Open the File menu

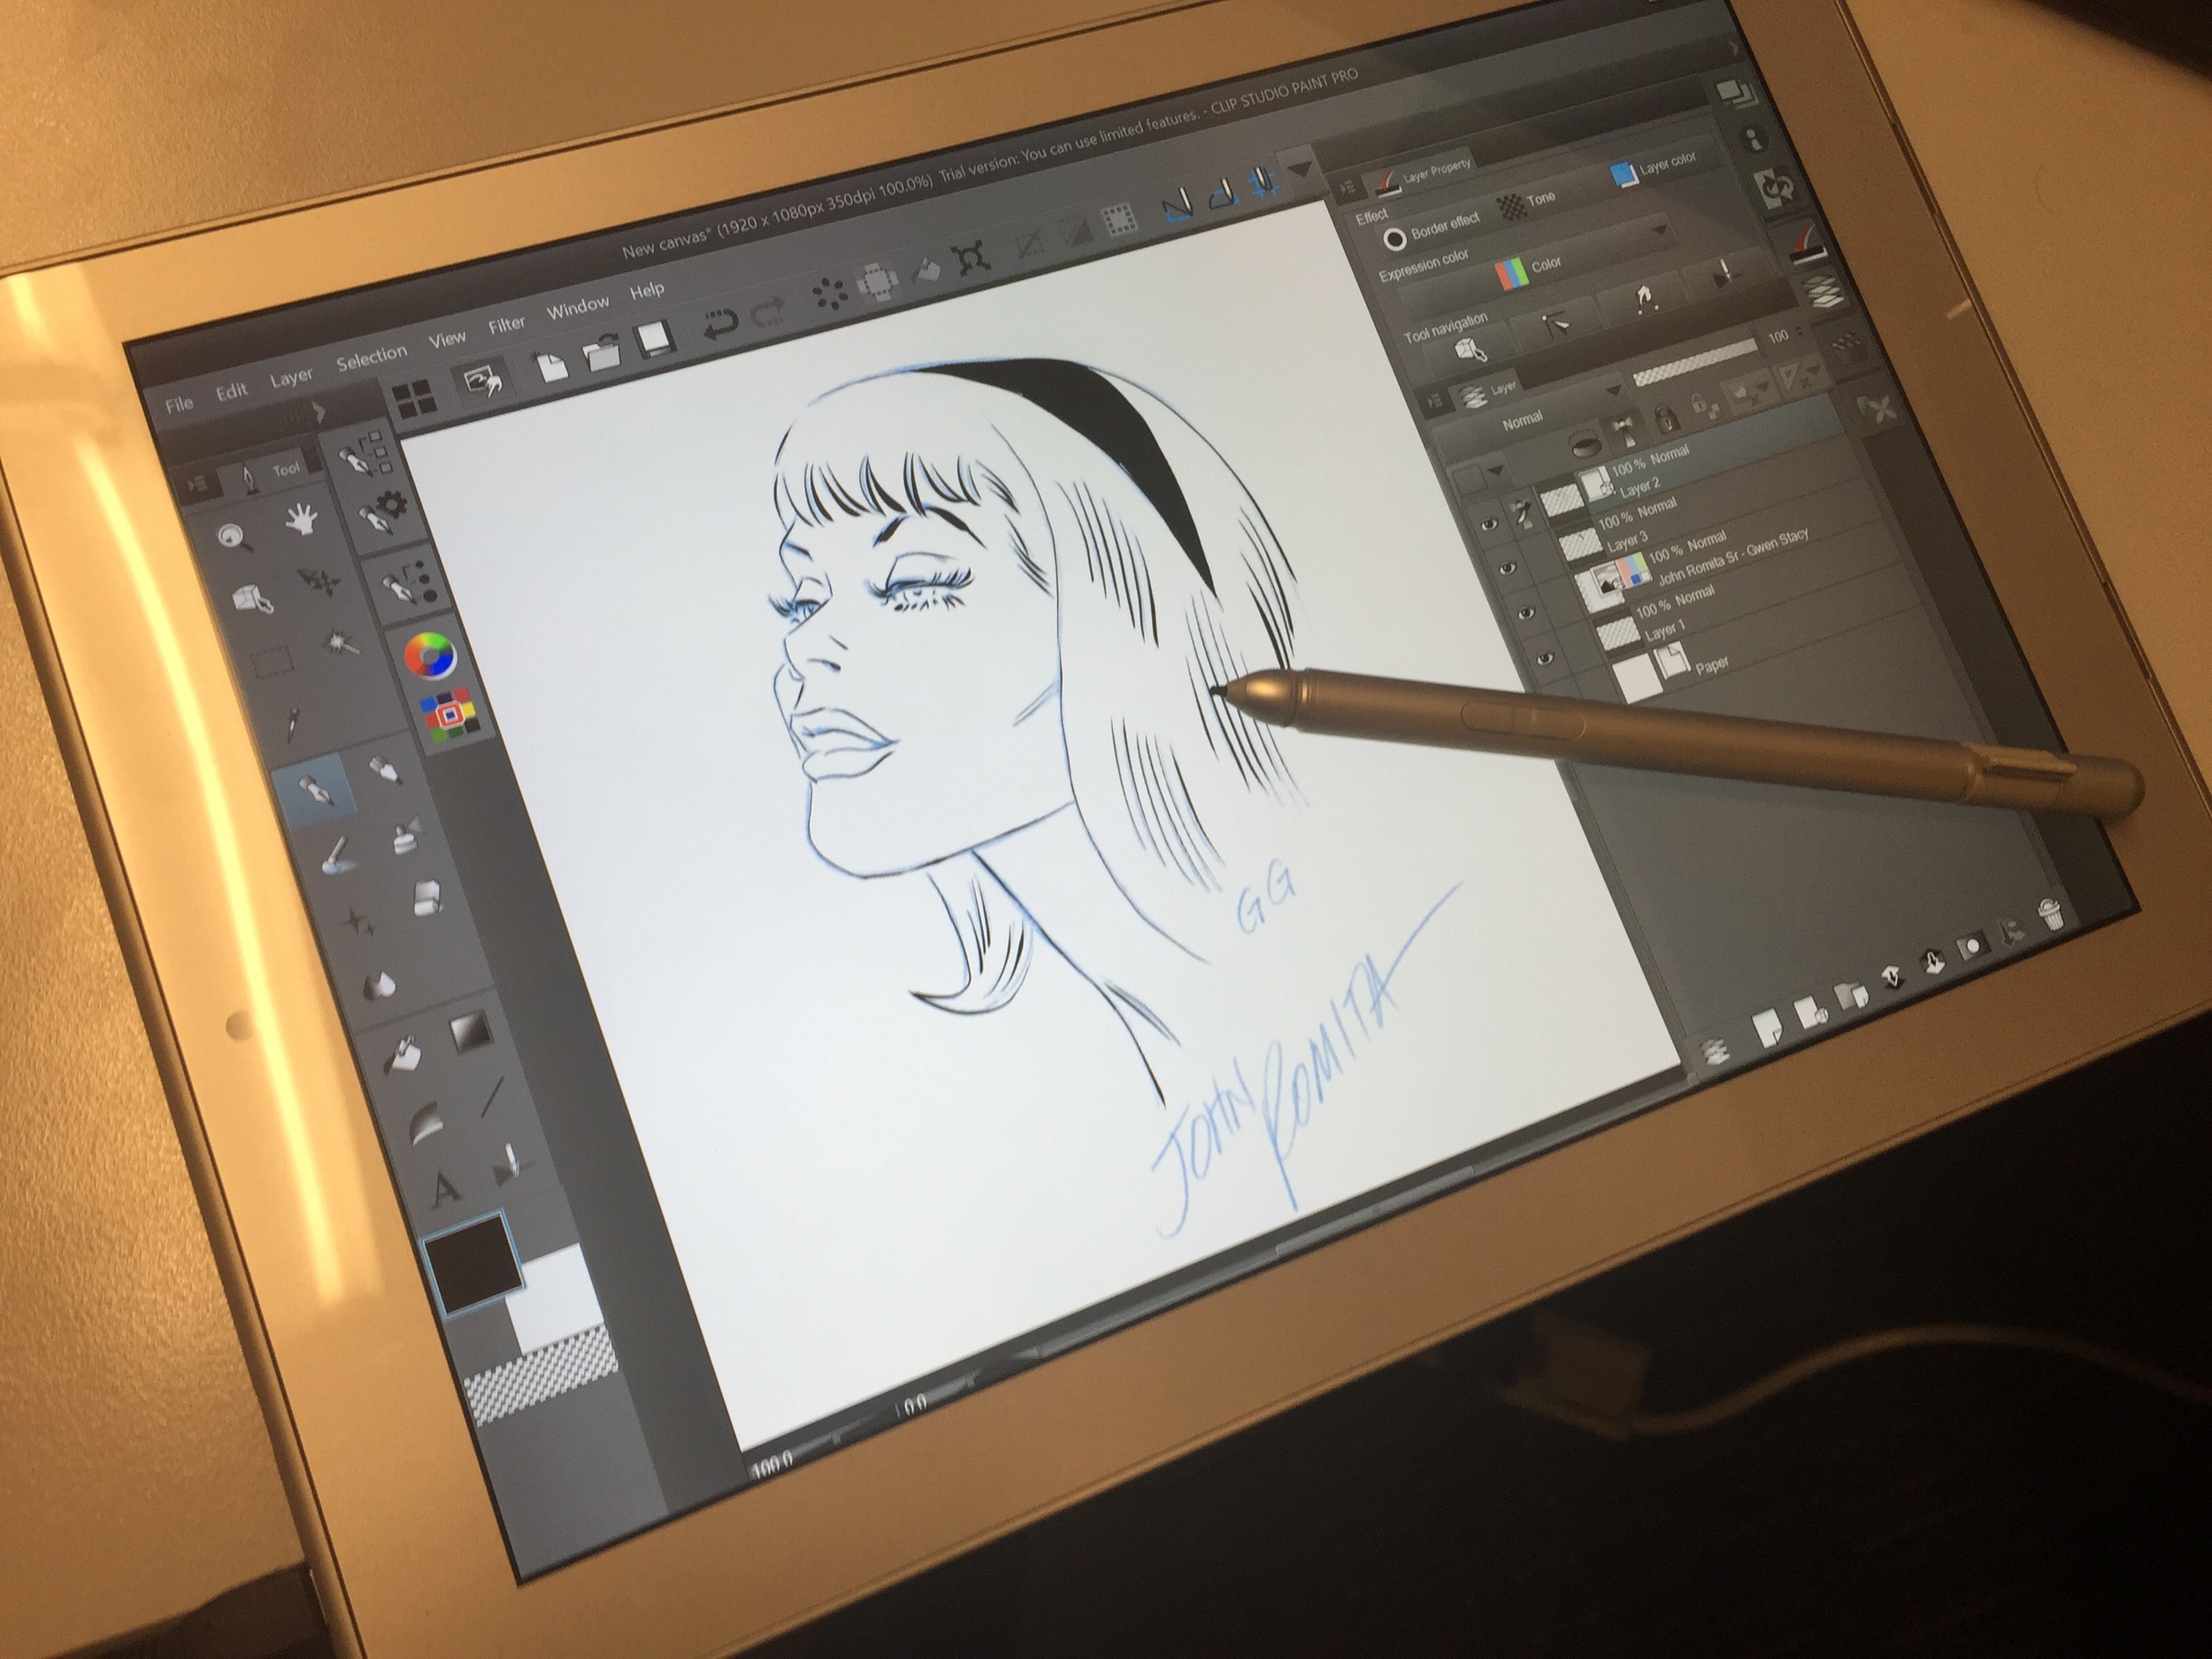click(179, 404)
